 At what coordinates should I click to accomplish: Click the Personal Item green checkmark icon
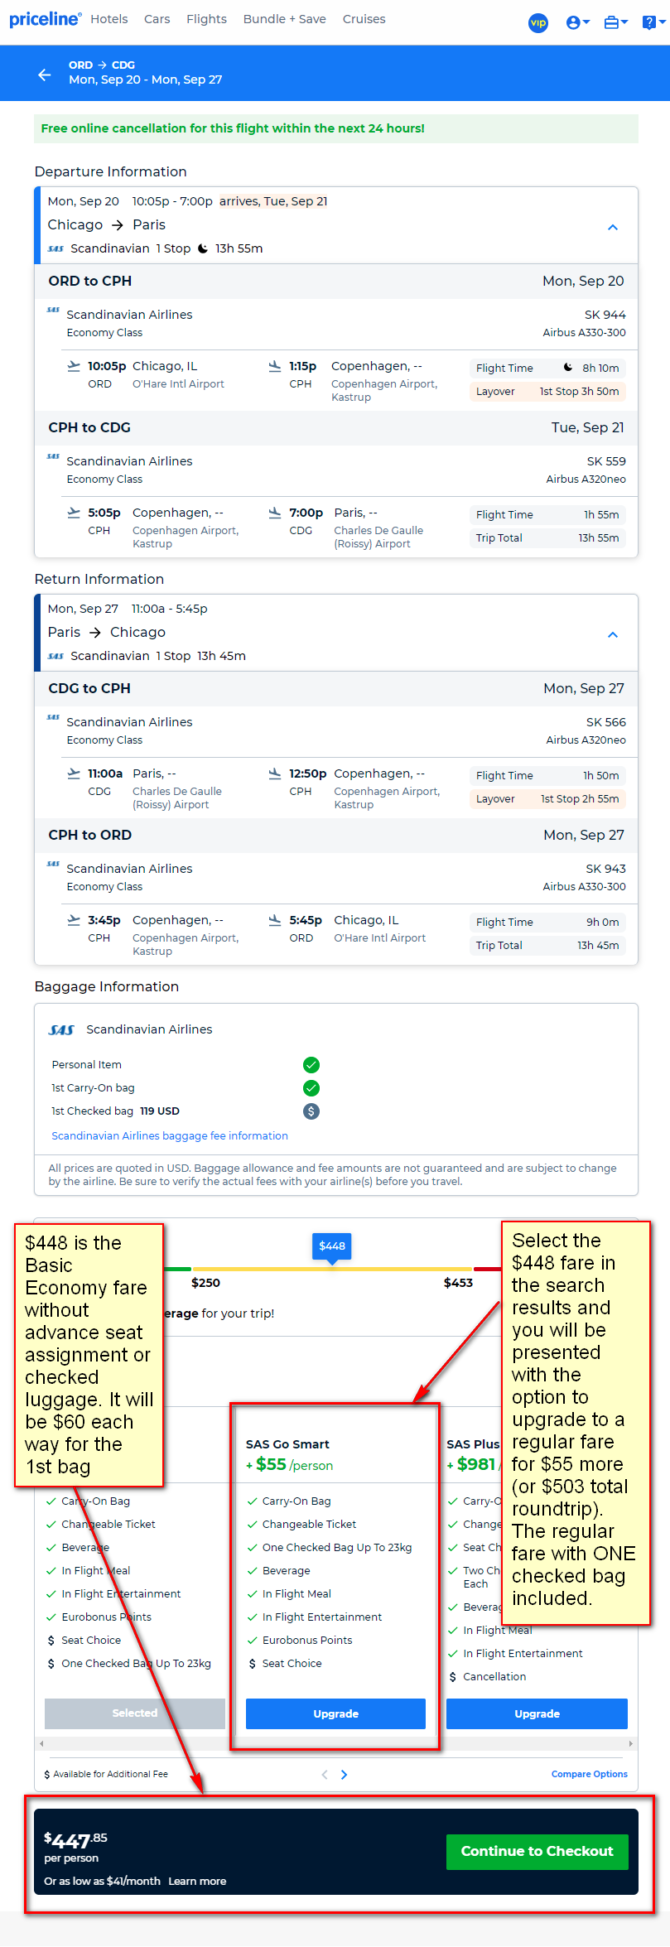[311, 1065]
